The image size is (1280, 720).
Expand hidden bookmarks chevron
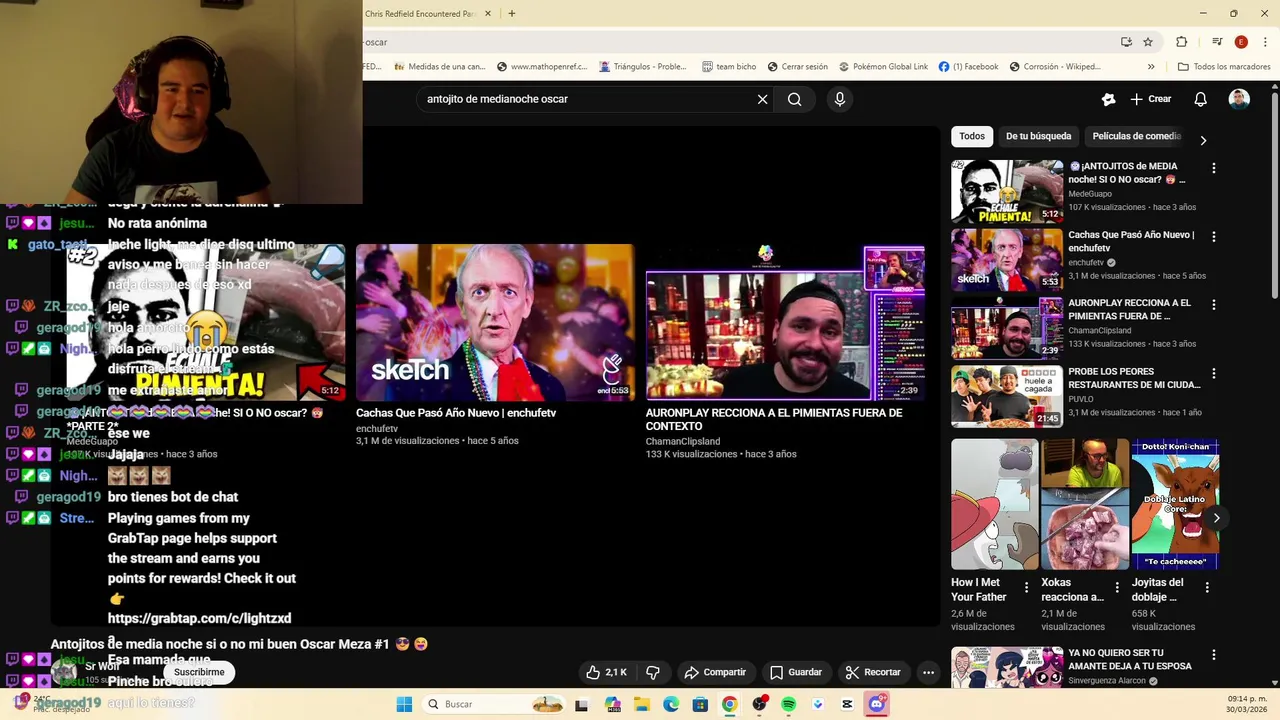click(x=1151, y=67)
